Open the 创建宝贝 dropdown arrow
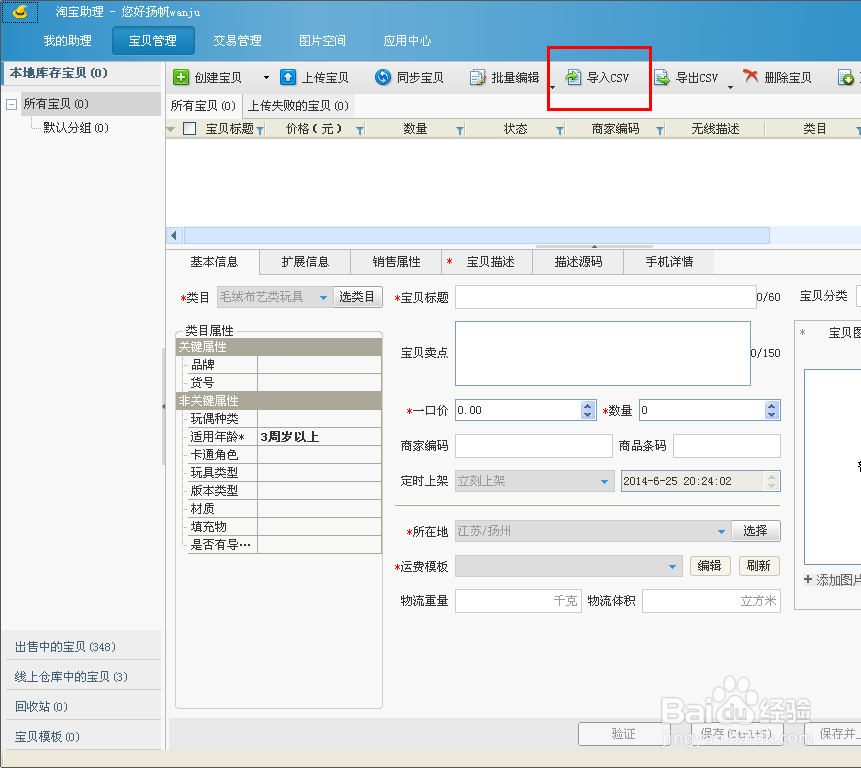Viewport: 861px width, 768px height. pyautogui.click(x=266, y=78)
